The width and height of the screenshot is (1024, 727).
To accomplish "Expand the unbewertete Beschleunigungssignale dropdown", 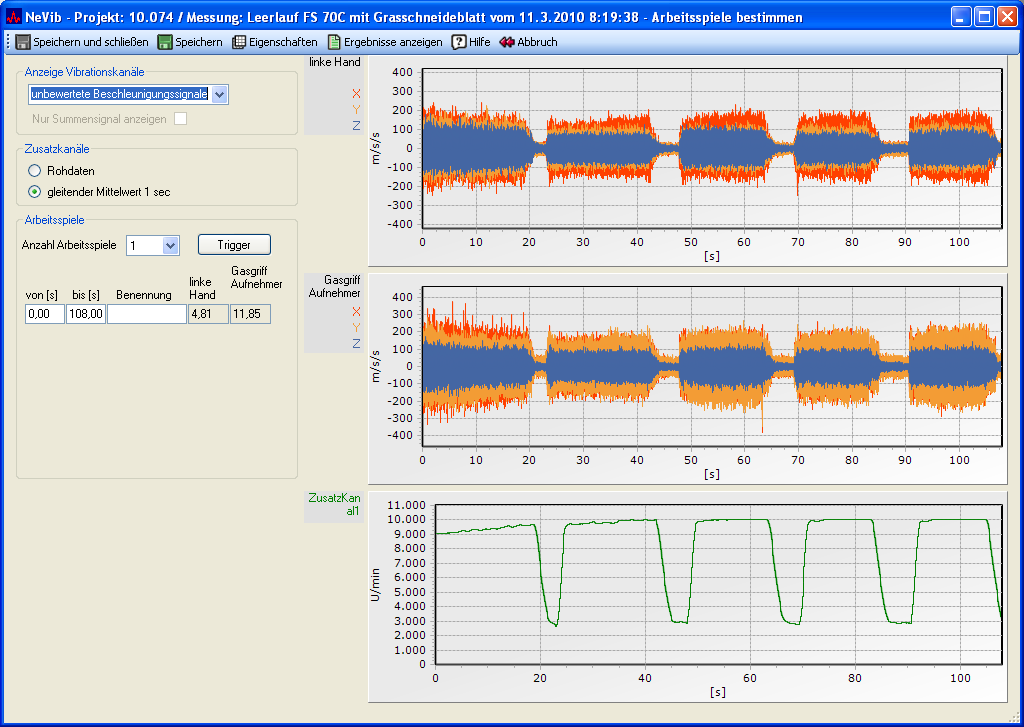I will [x=220, y=94].
